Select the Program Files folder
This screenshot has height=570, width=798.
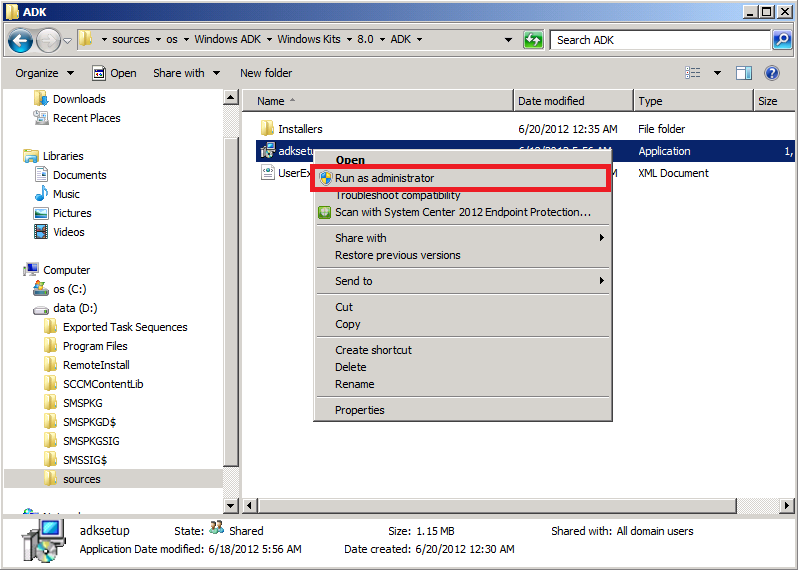[x=85, y=346]
